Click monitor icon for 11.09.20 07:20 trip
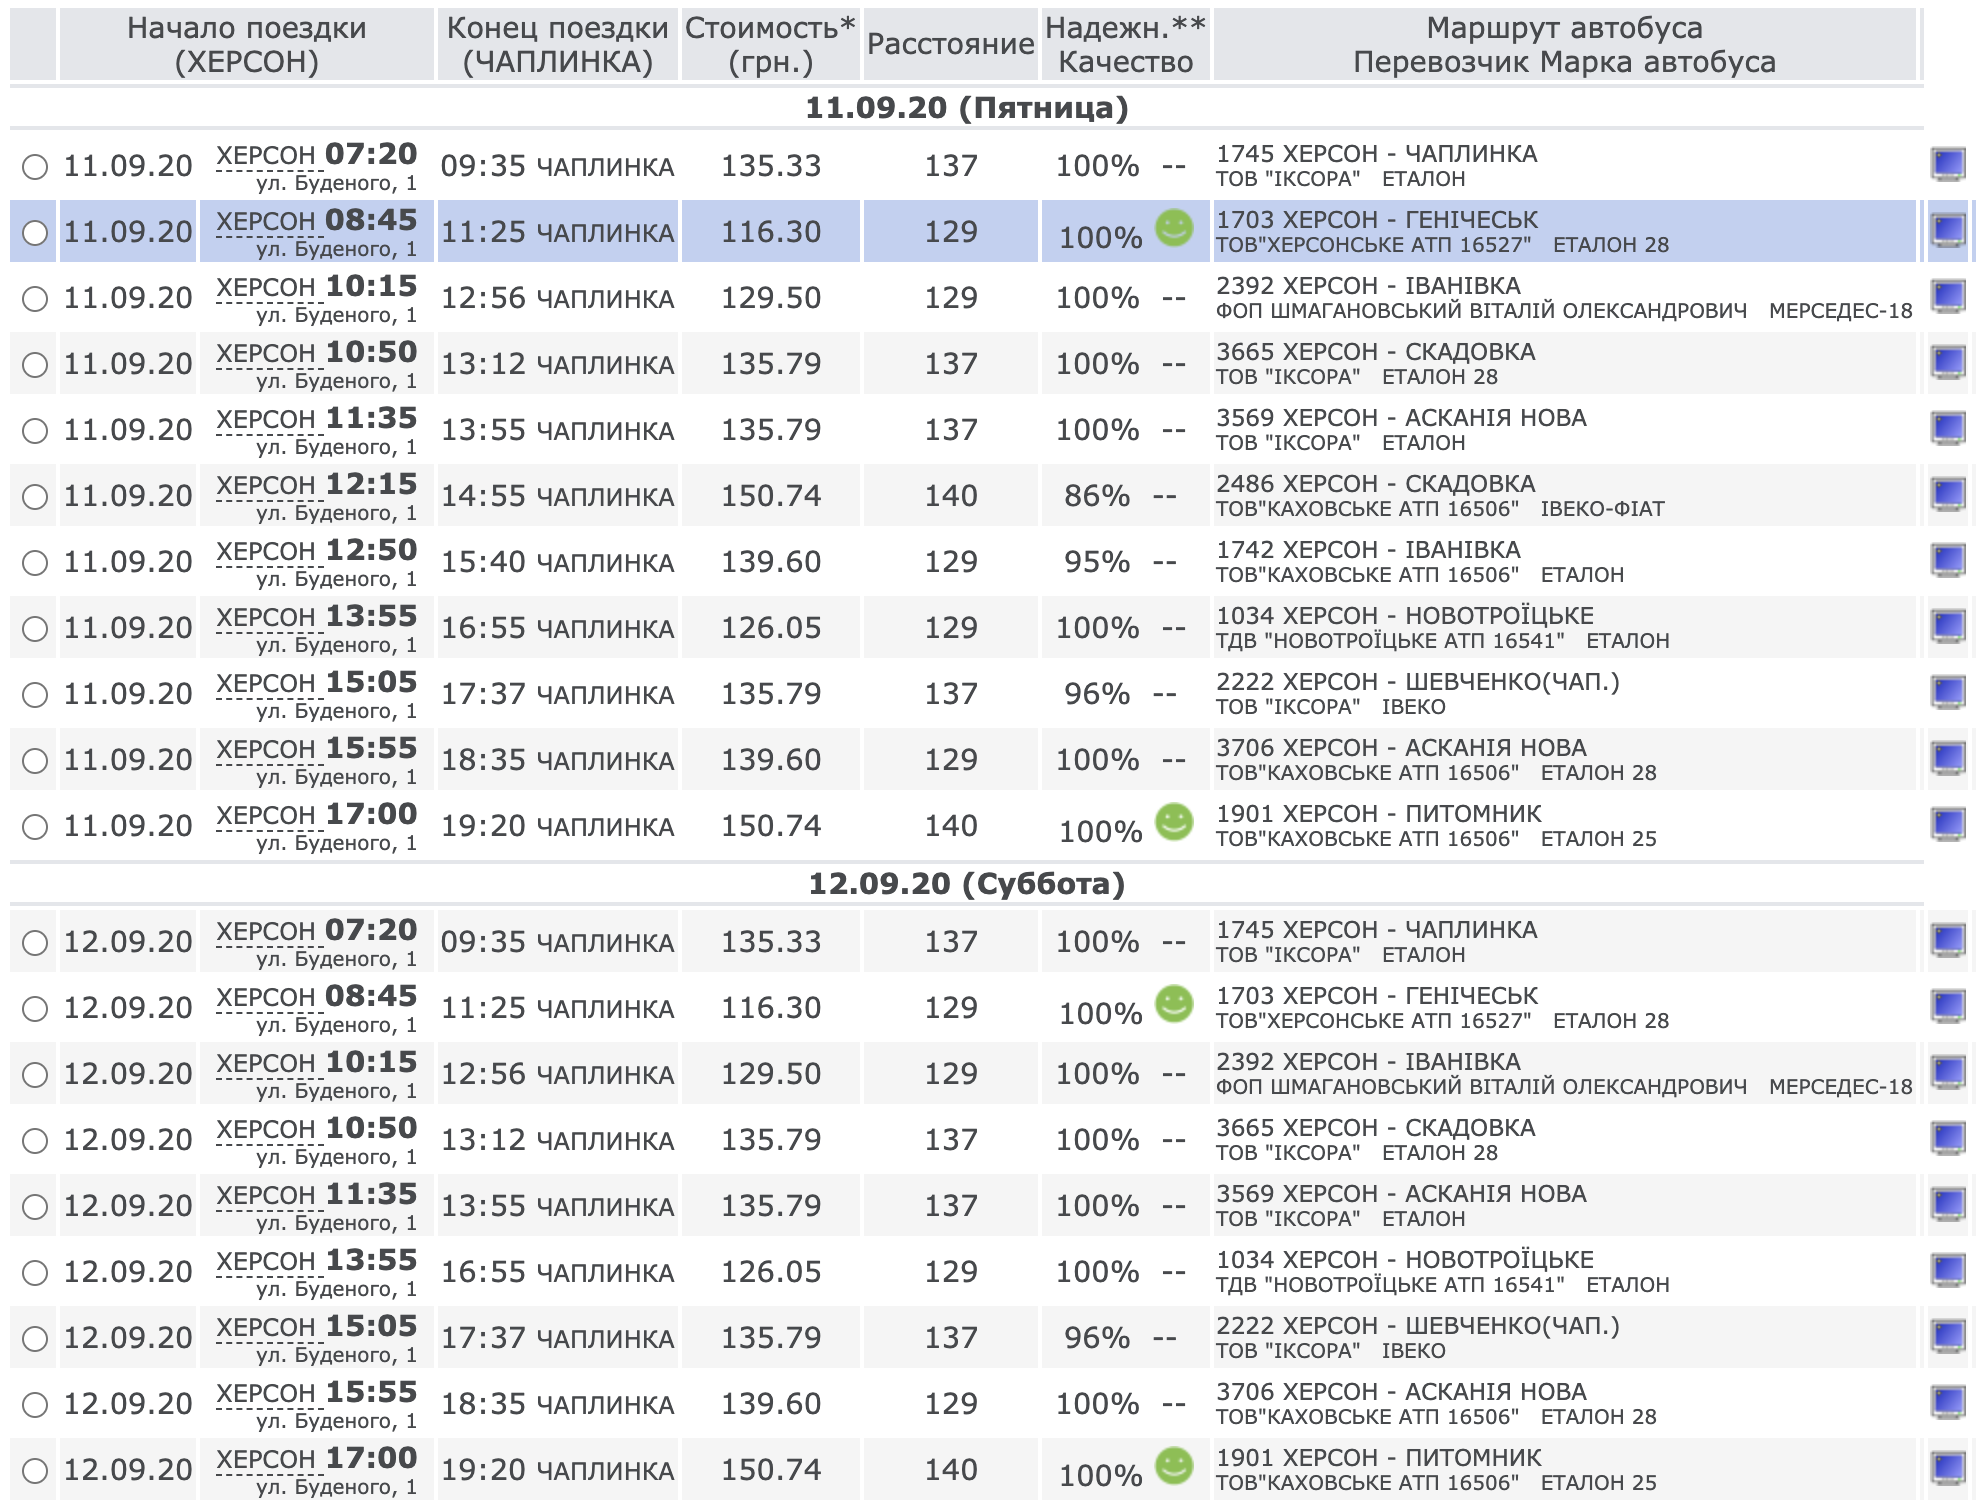The height and width of the screenshot is (1512, 1982). coord(1947,164)
